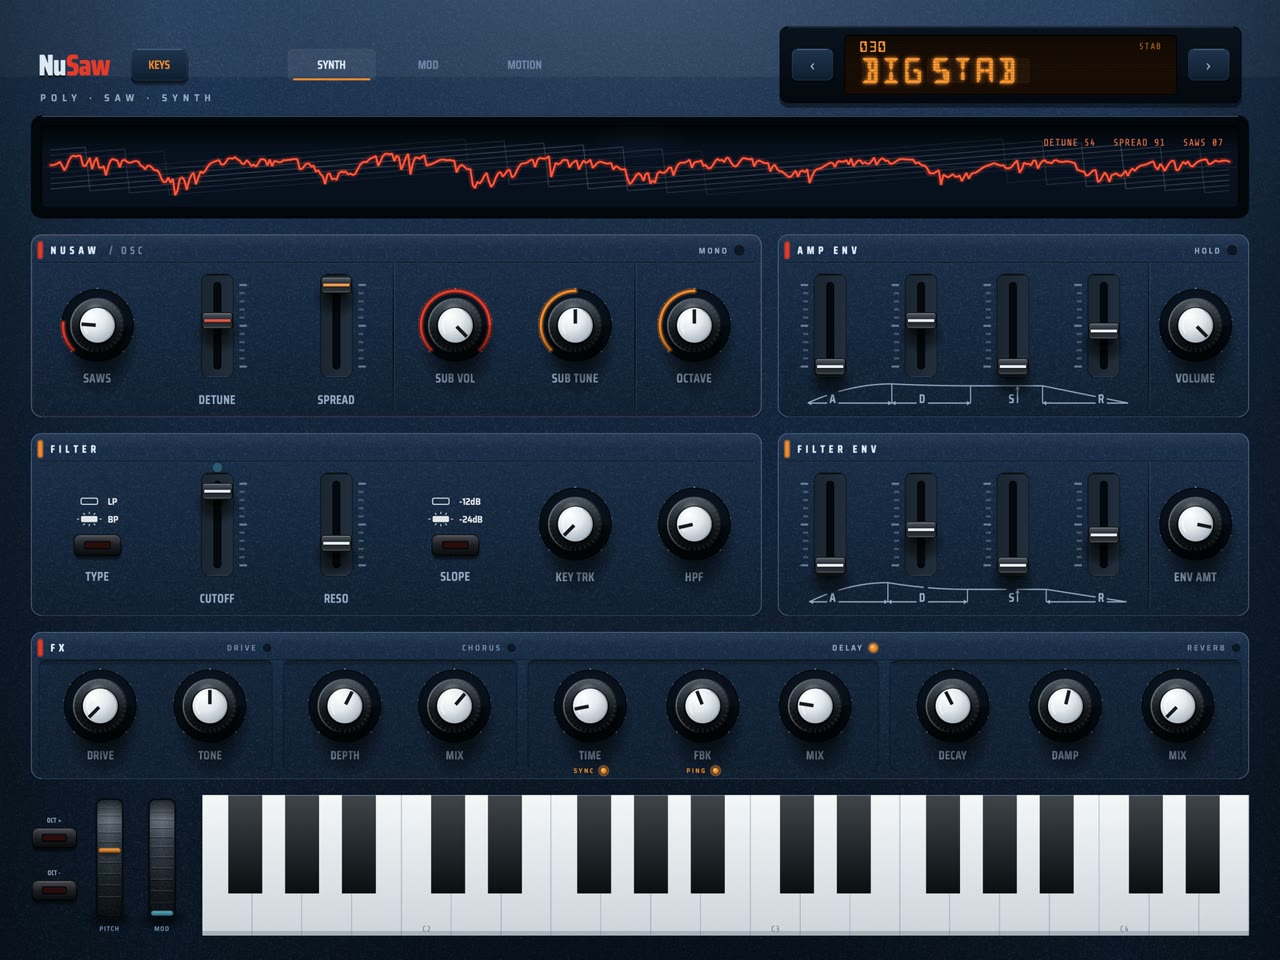Toggle the MONO switch on the oscillator

(x=739, y=250)
